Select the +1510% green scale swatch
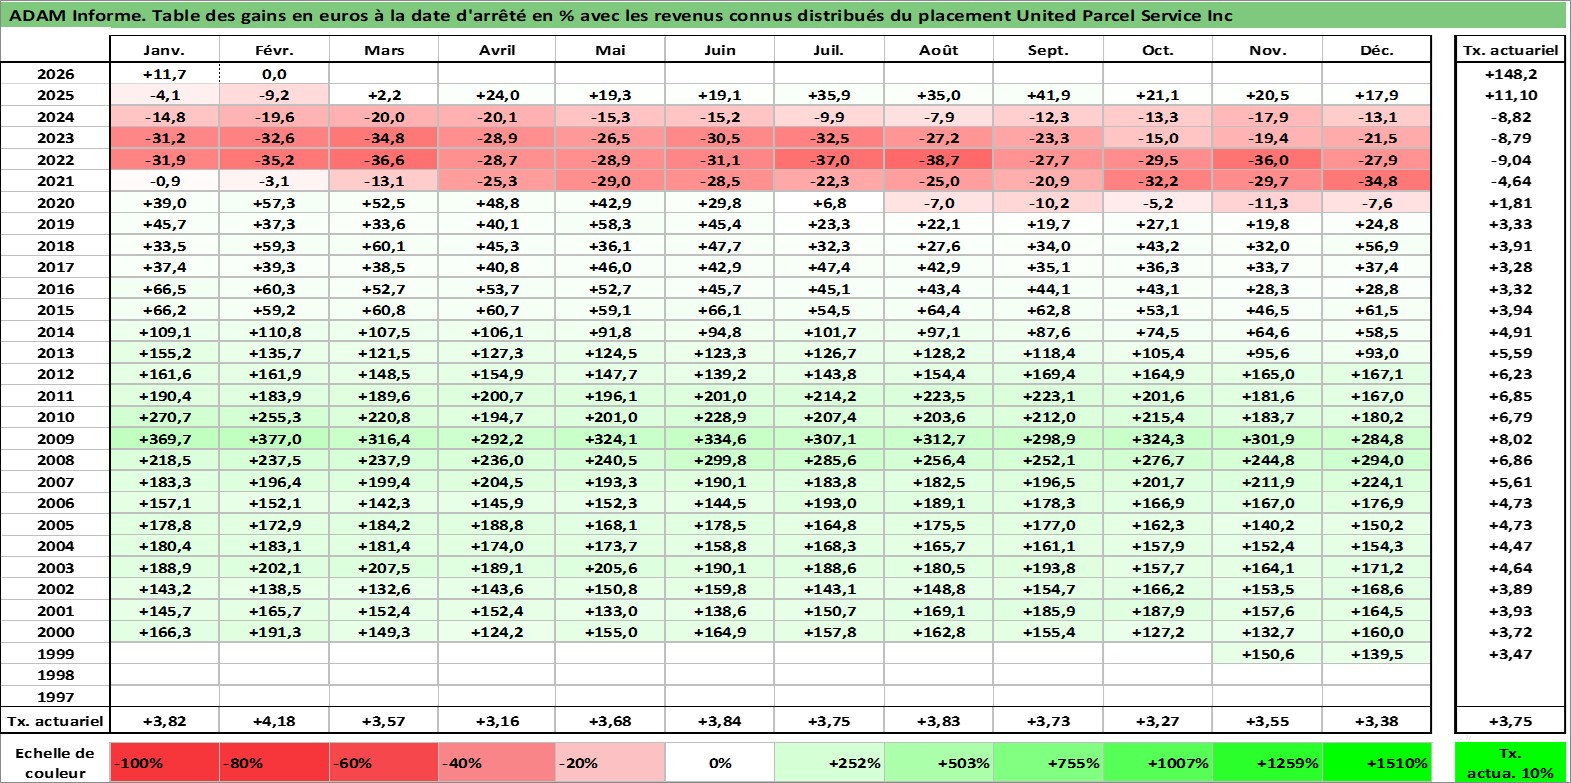The image size is (1571, 783). pos(1376,763)
